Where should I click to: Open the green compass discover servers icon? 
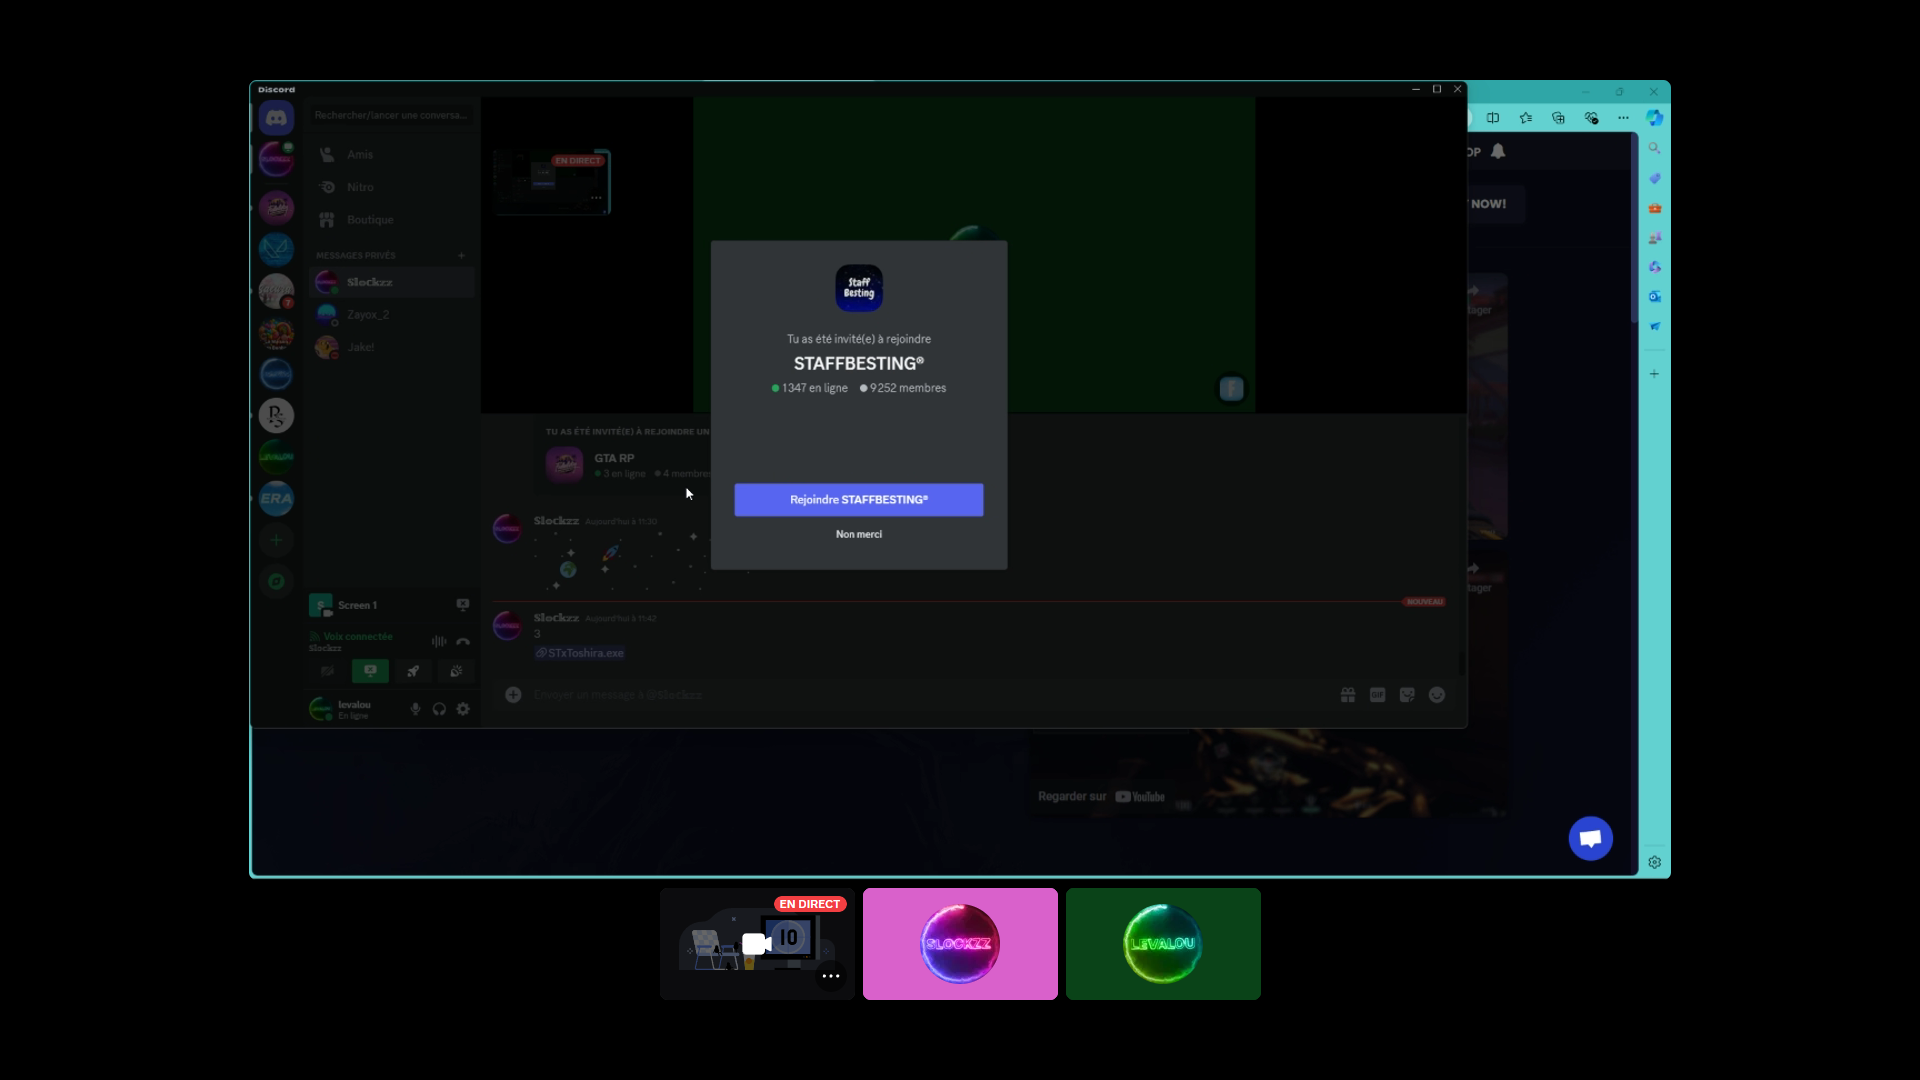[276, 581]
